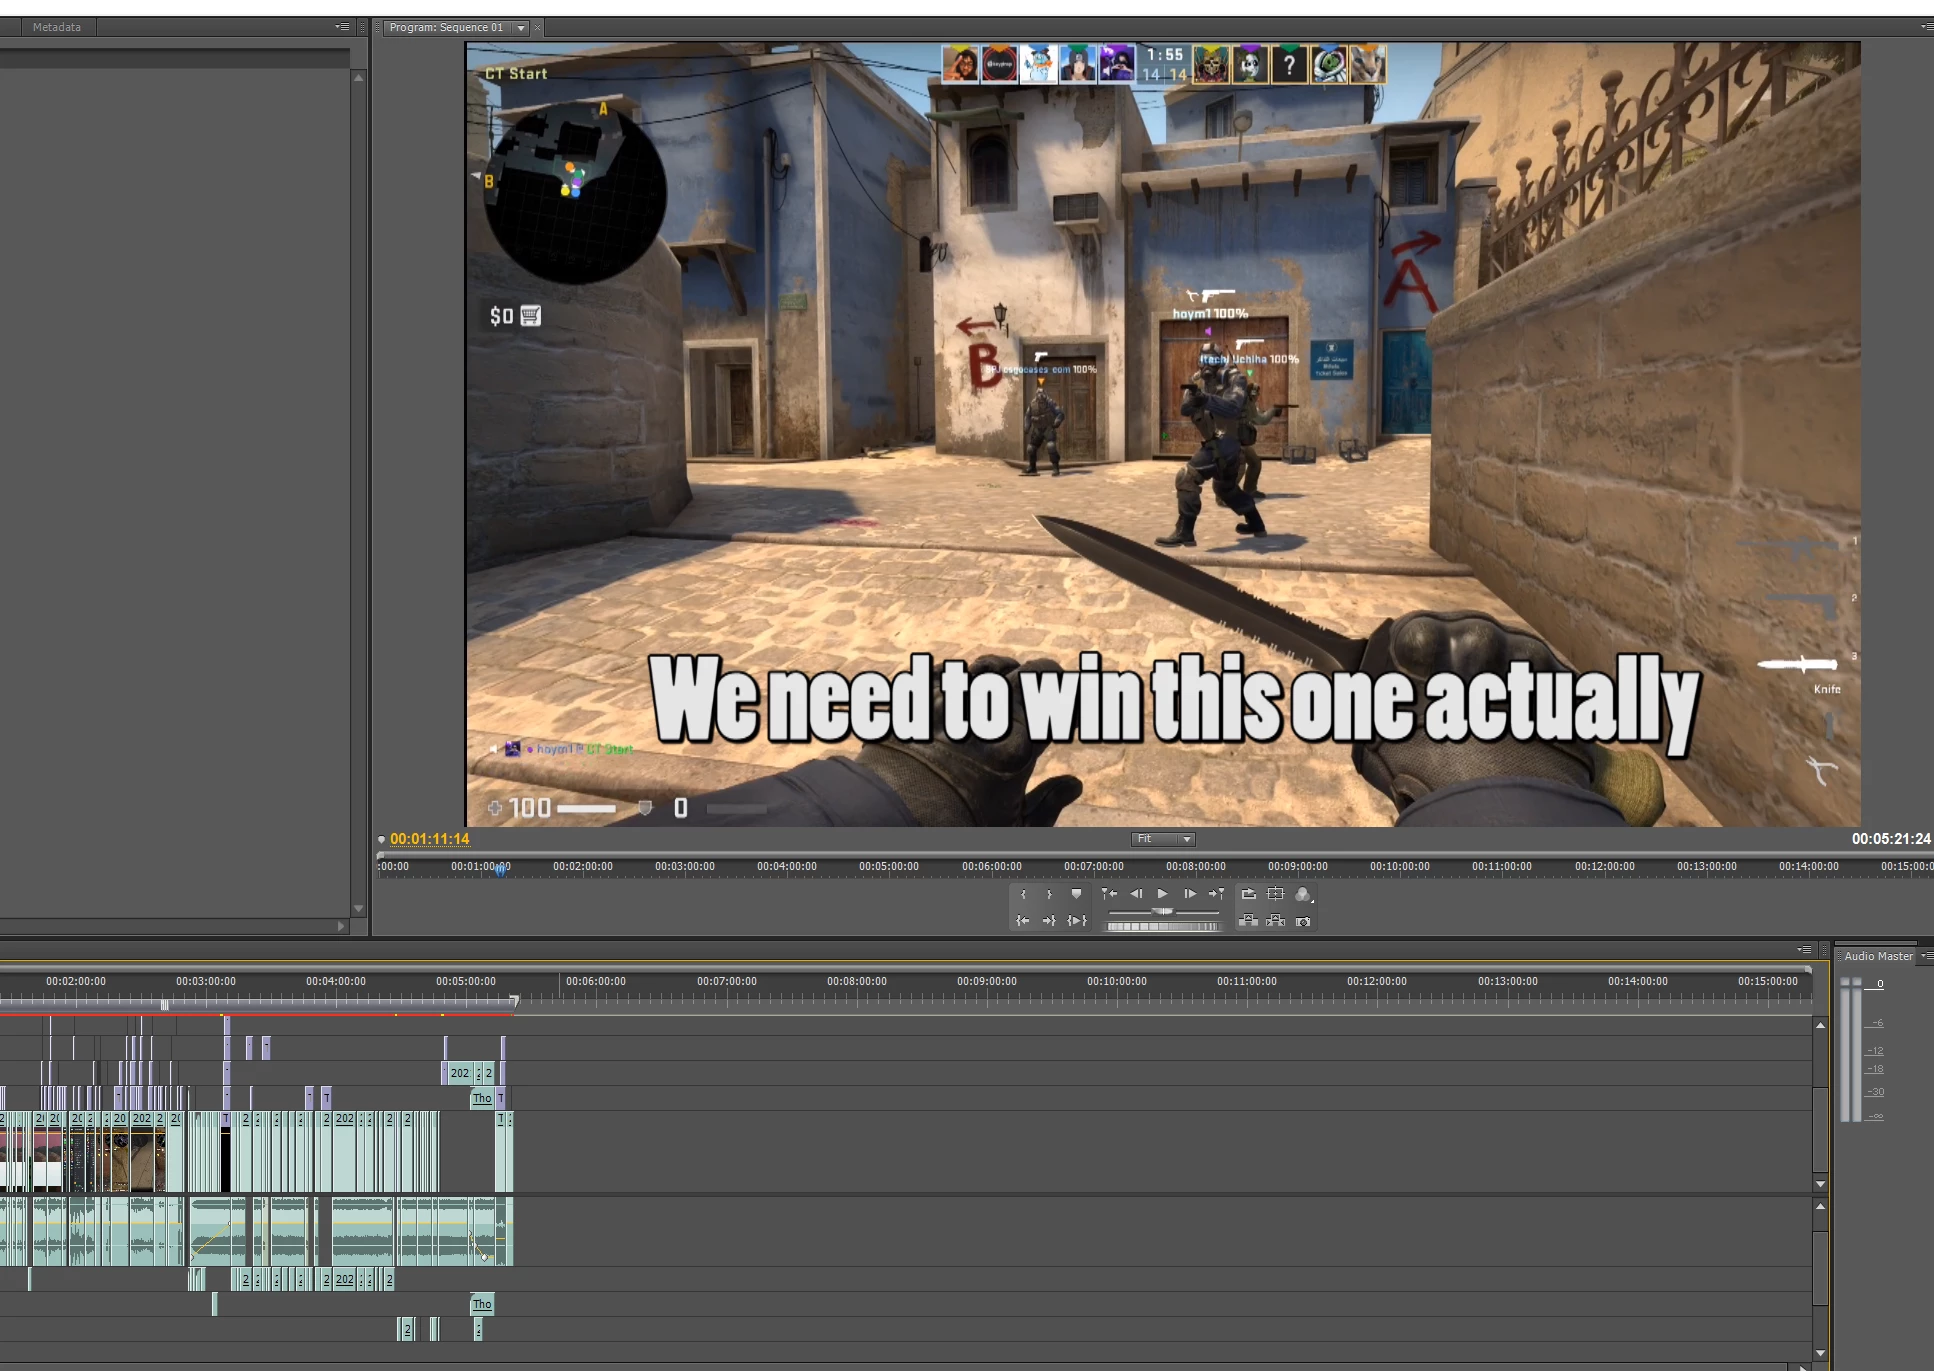Toggle Safe Margins overlay
The image size is (1934, 1371).
[1275, 894]
